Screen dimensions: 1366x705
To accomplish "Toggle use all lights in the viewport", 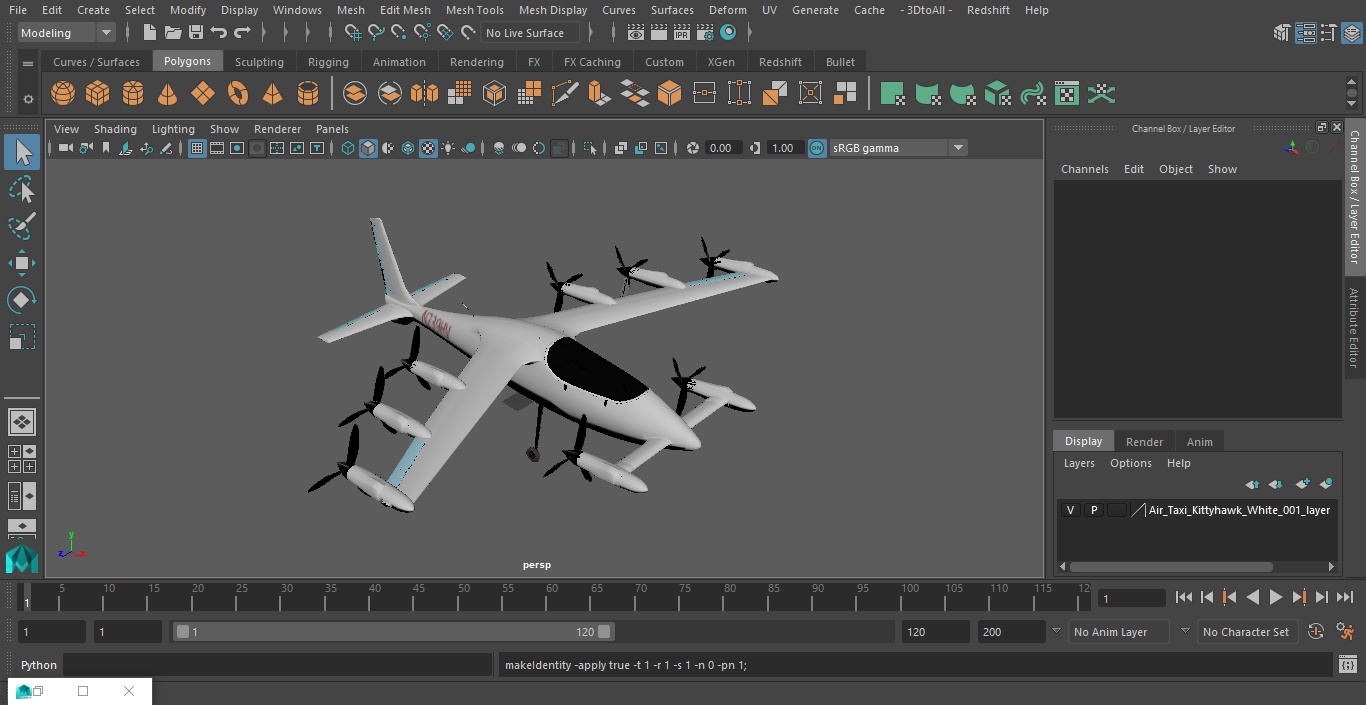I will pyautogui.click(x=448, y=148).
